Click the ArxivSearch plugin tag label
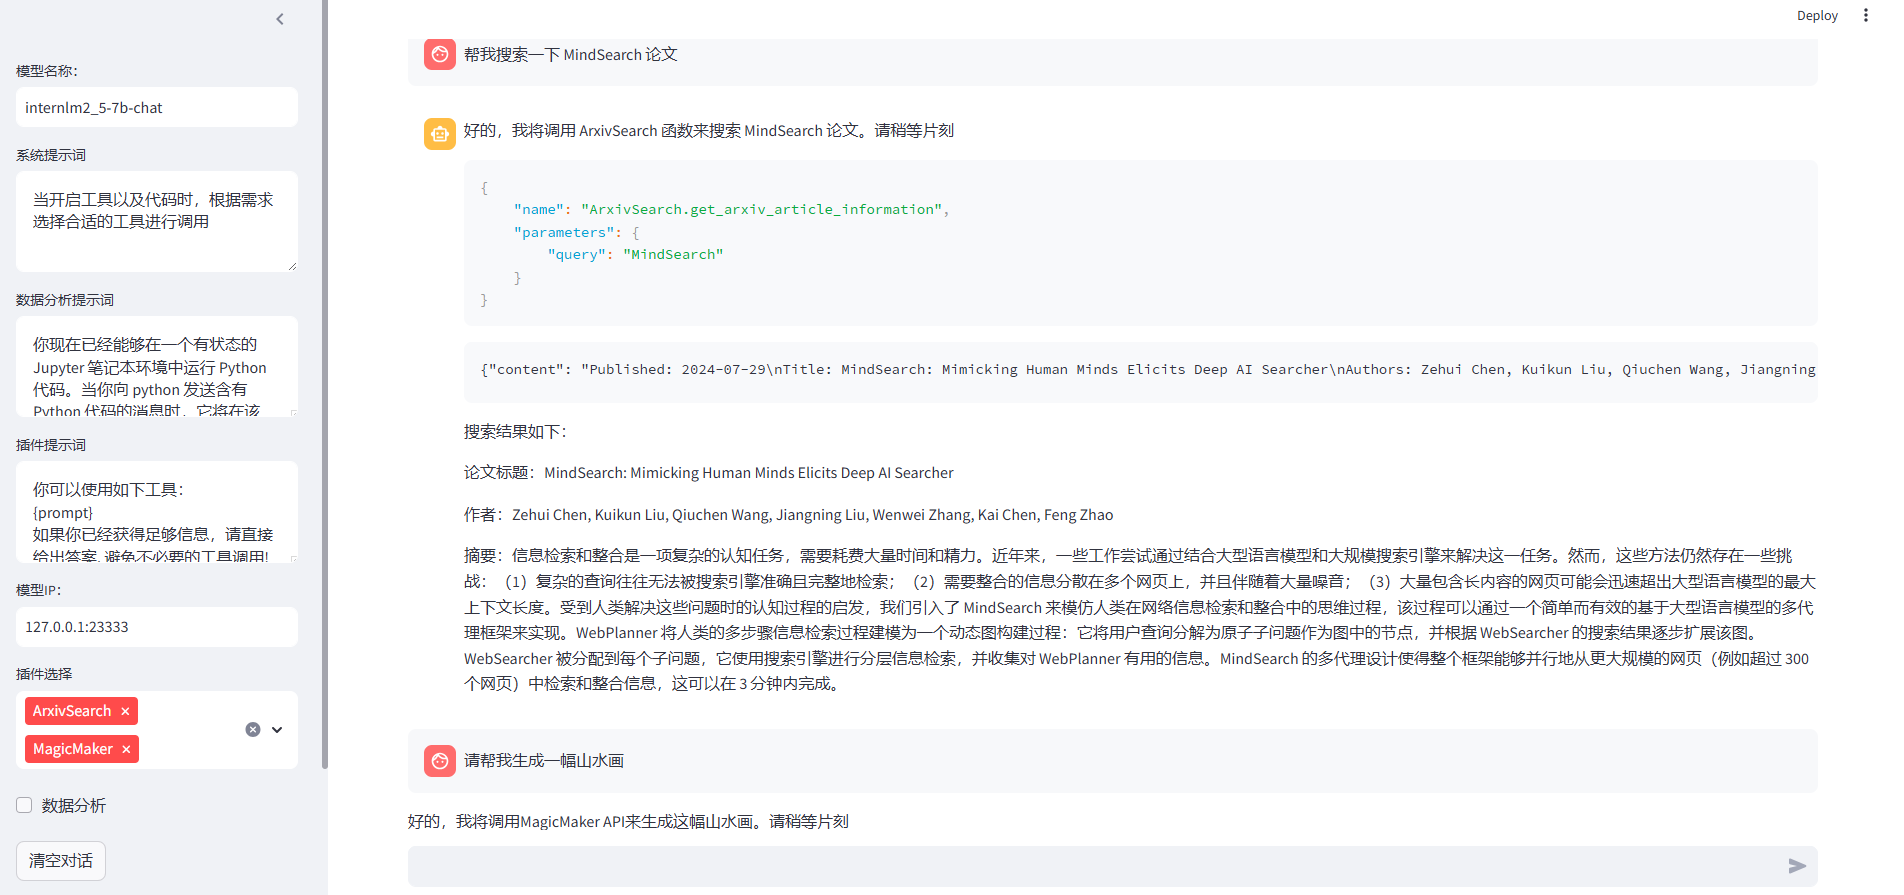1904x895 pixels. point(72,711)
